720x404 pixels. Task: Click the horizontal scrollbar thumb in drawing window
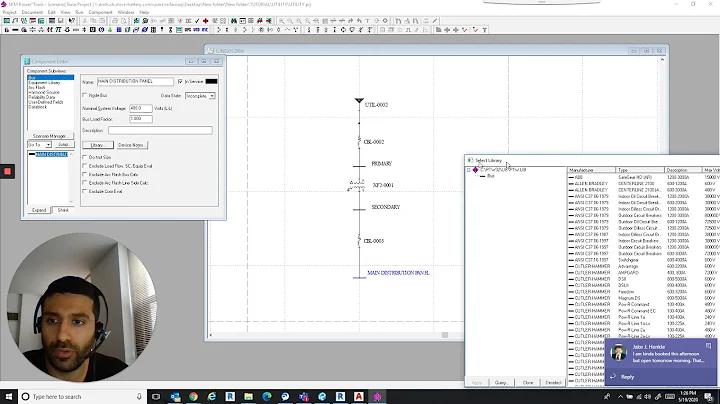pyautogui.click(x=444, y=335)
